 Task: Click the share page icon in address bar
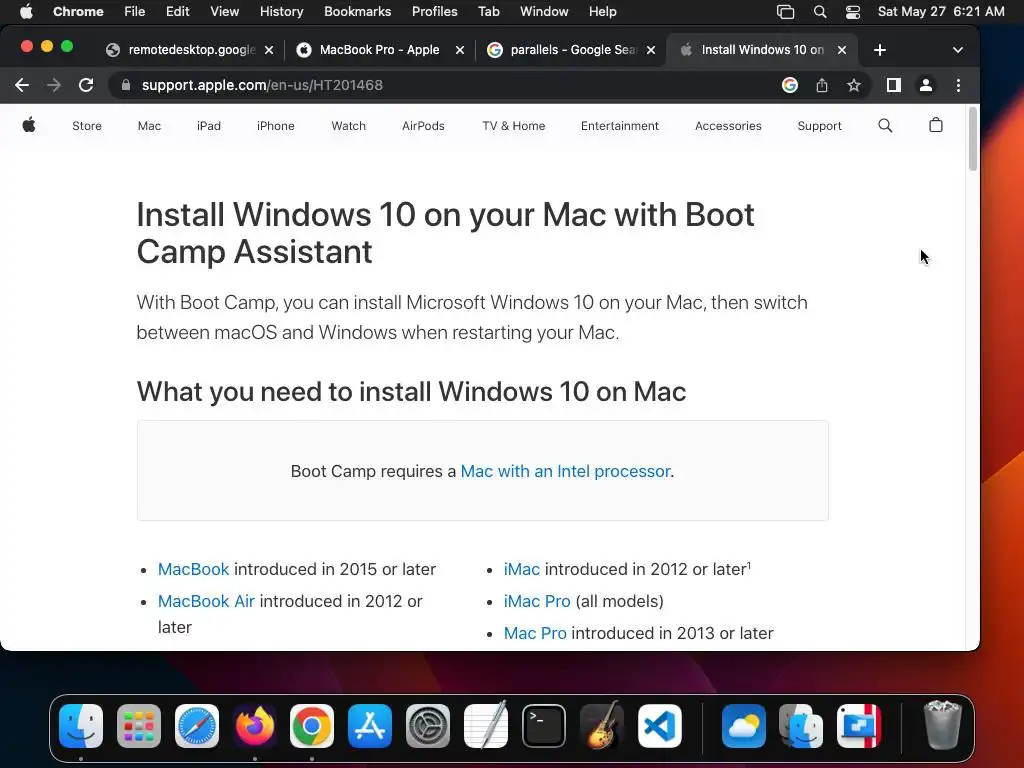(x=822, y=85)
